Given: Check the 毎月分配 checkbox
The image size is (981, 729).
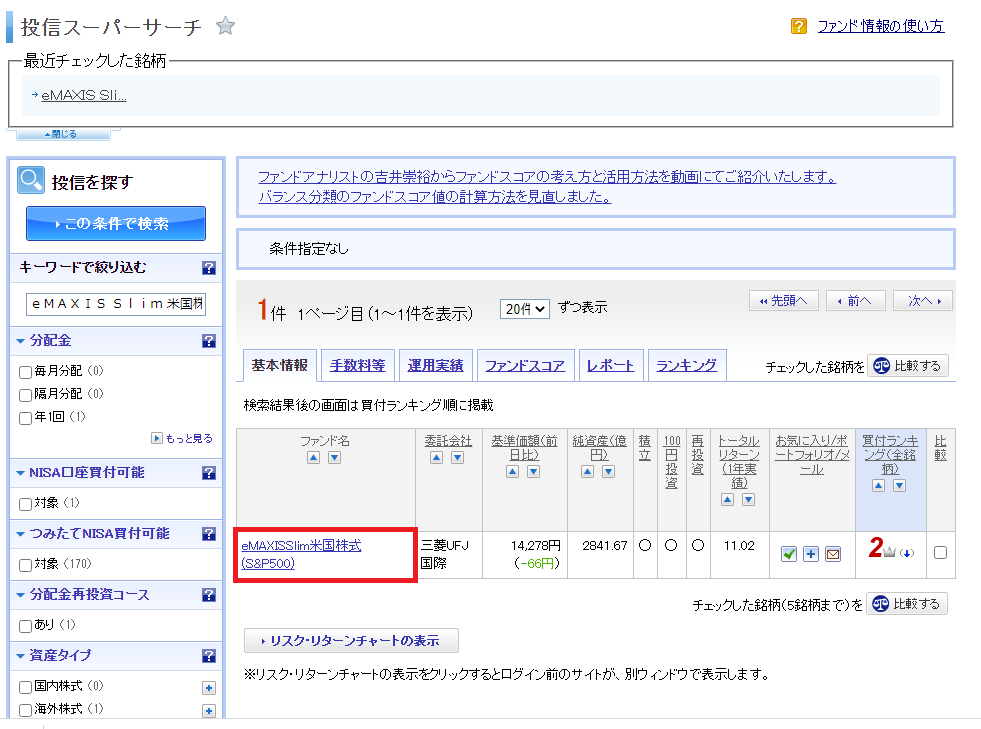Looking at the screenshot, I should (26, 372).
